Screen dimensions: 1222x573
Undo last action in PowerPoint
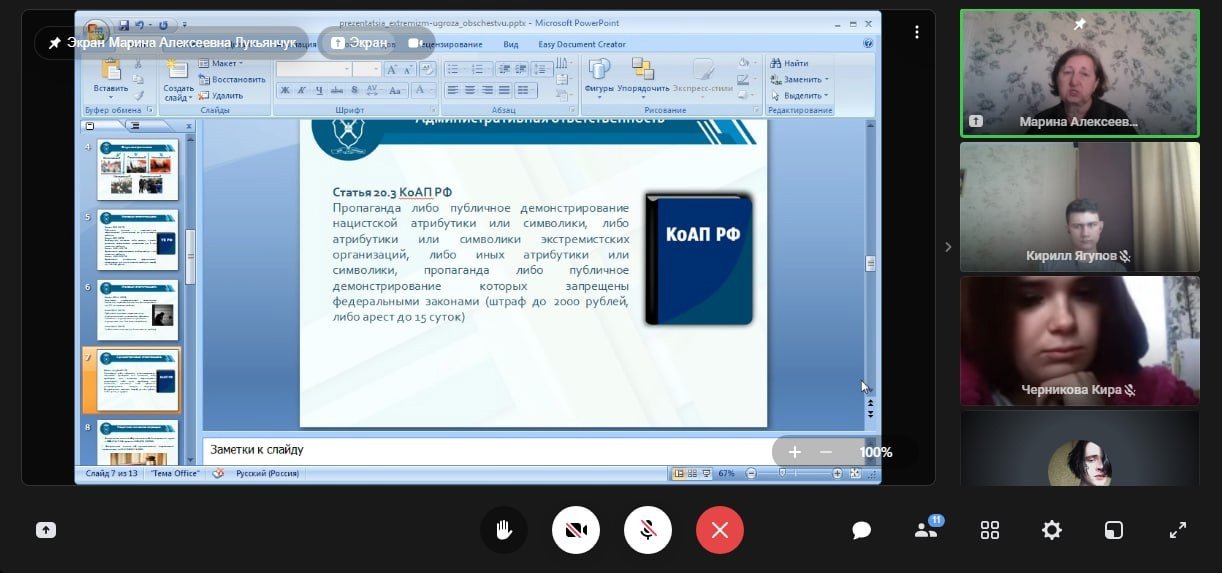click(141, 24)
